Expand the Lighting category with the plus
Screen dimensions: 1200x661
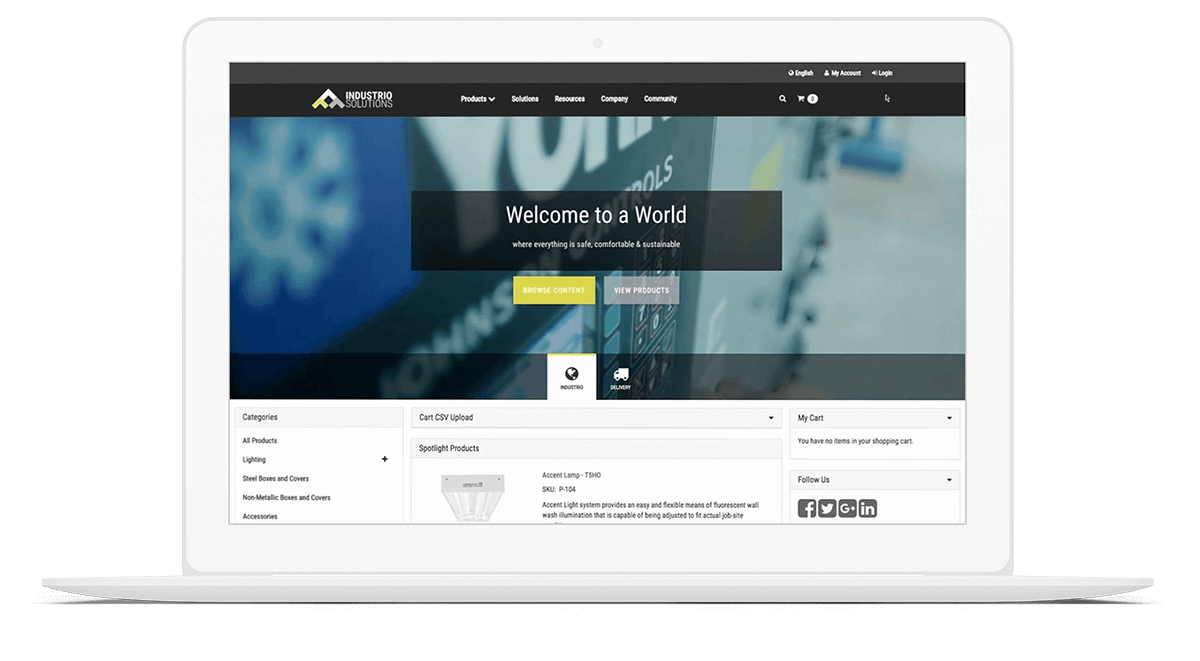coord(385,459)
